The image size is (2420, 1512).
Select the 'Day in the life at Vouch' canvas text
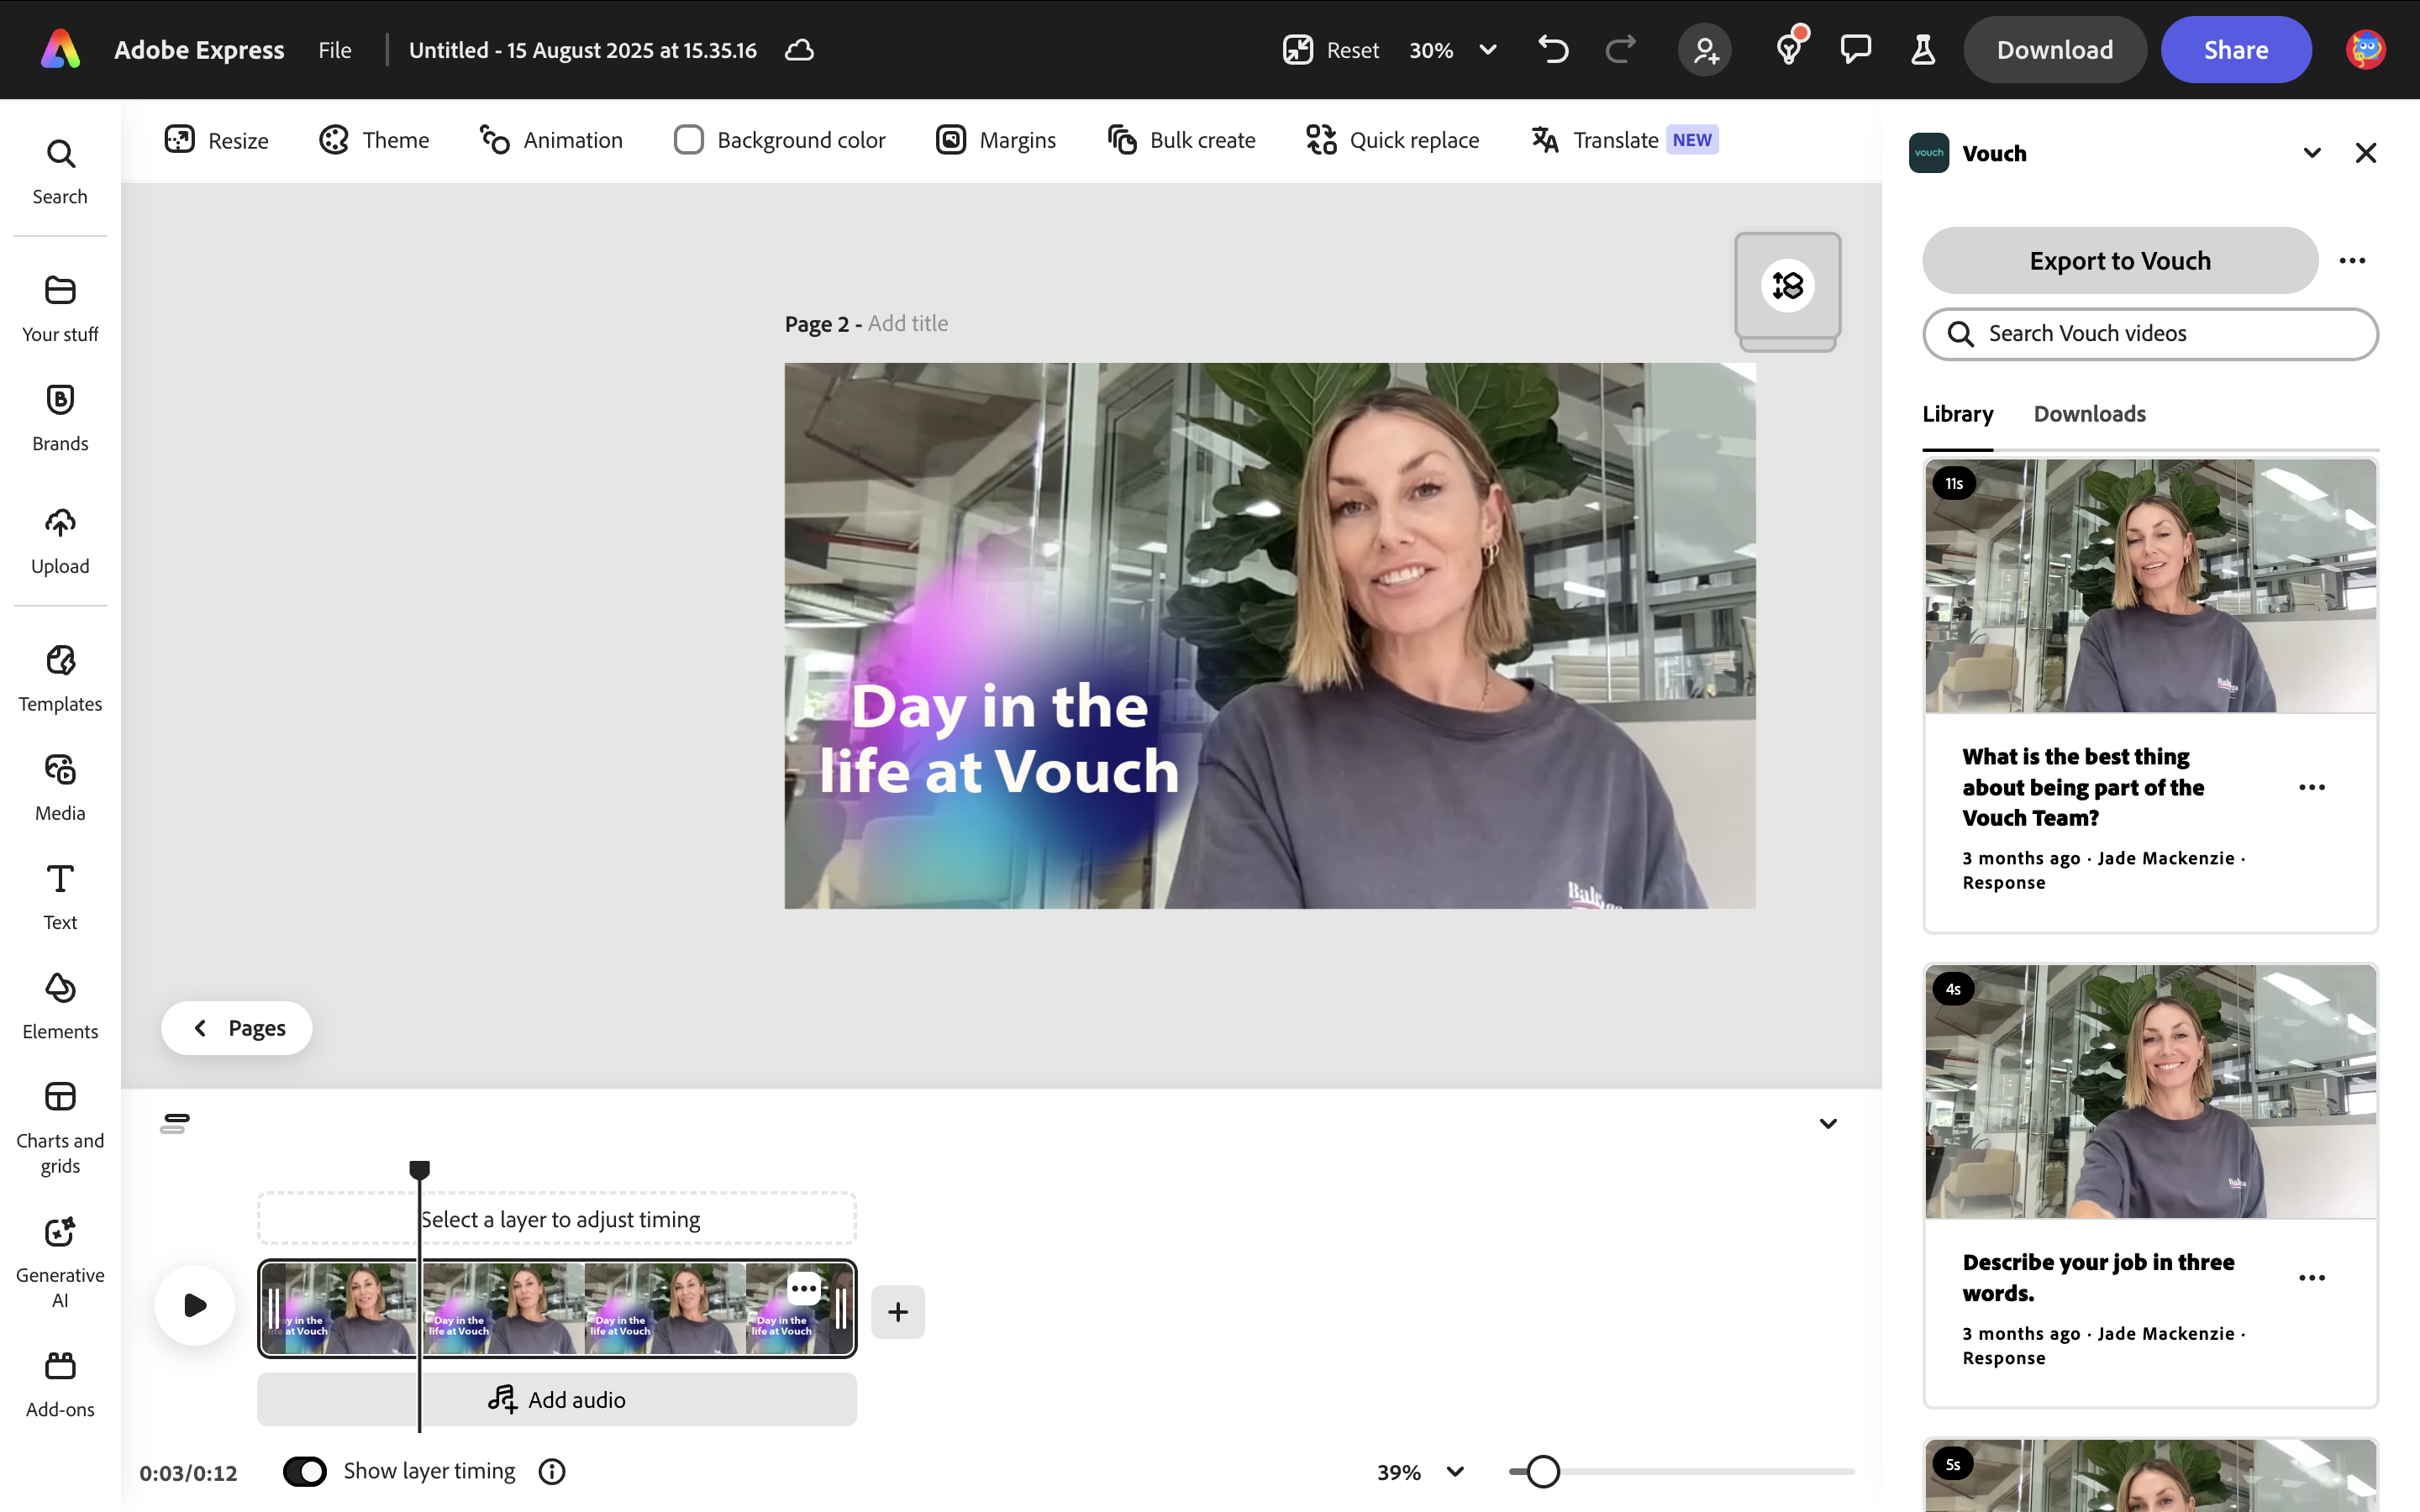[999, 738]
